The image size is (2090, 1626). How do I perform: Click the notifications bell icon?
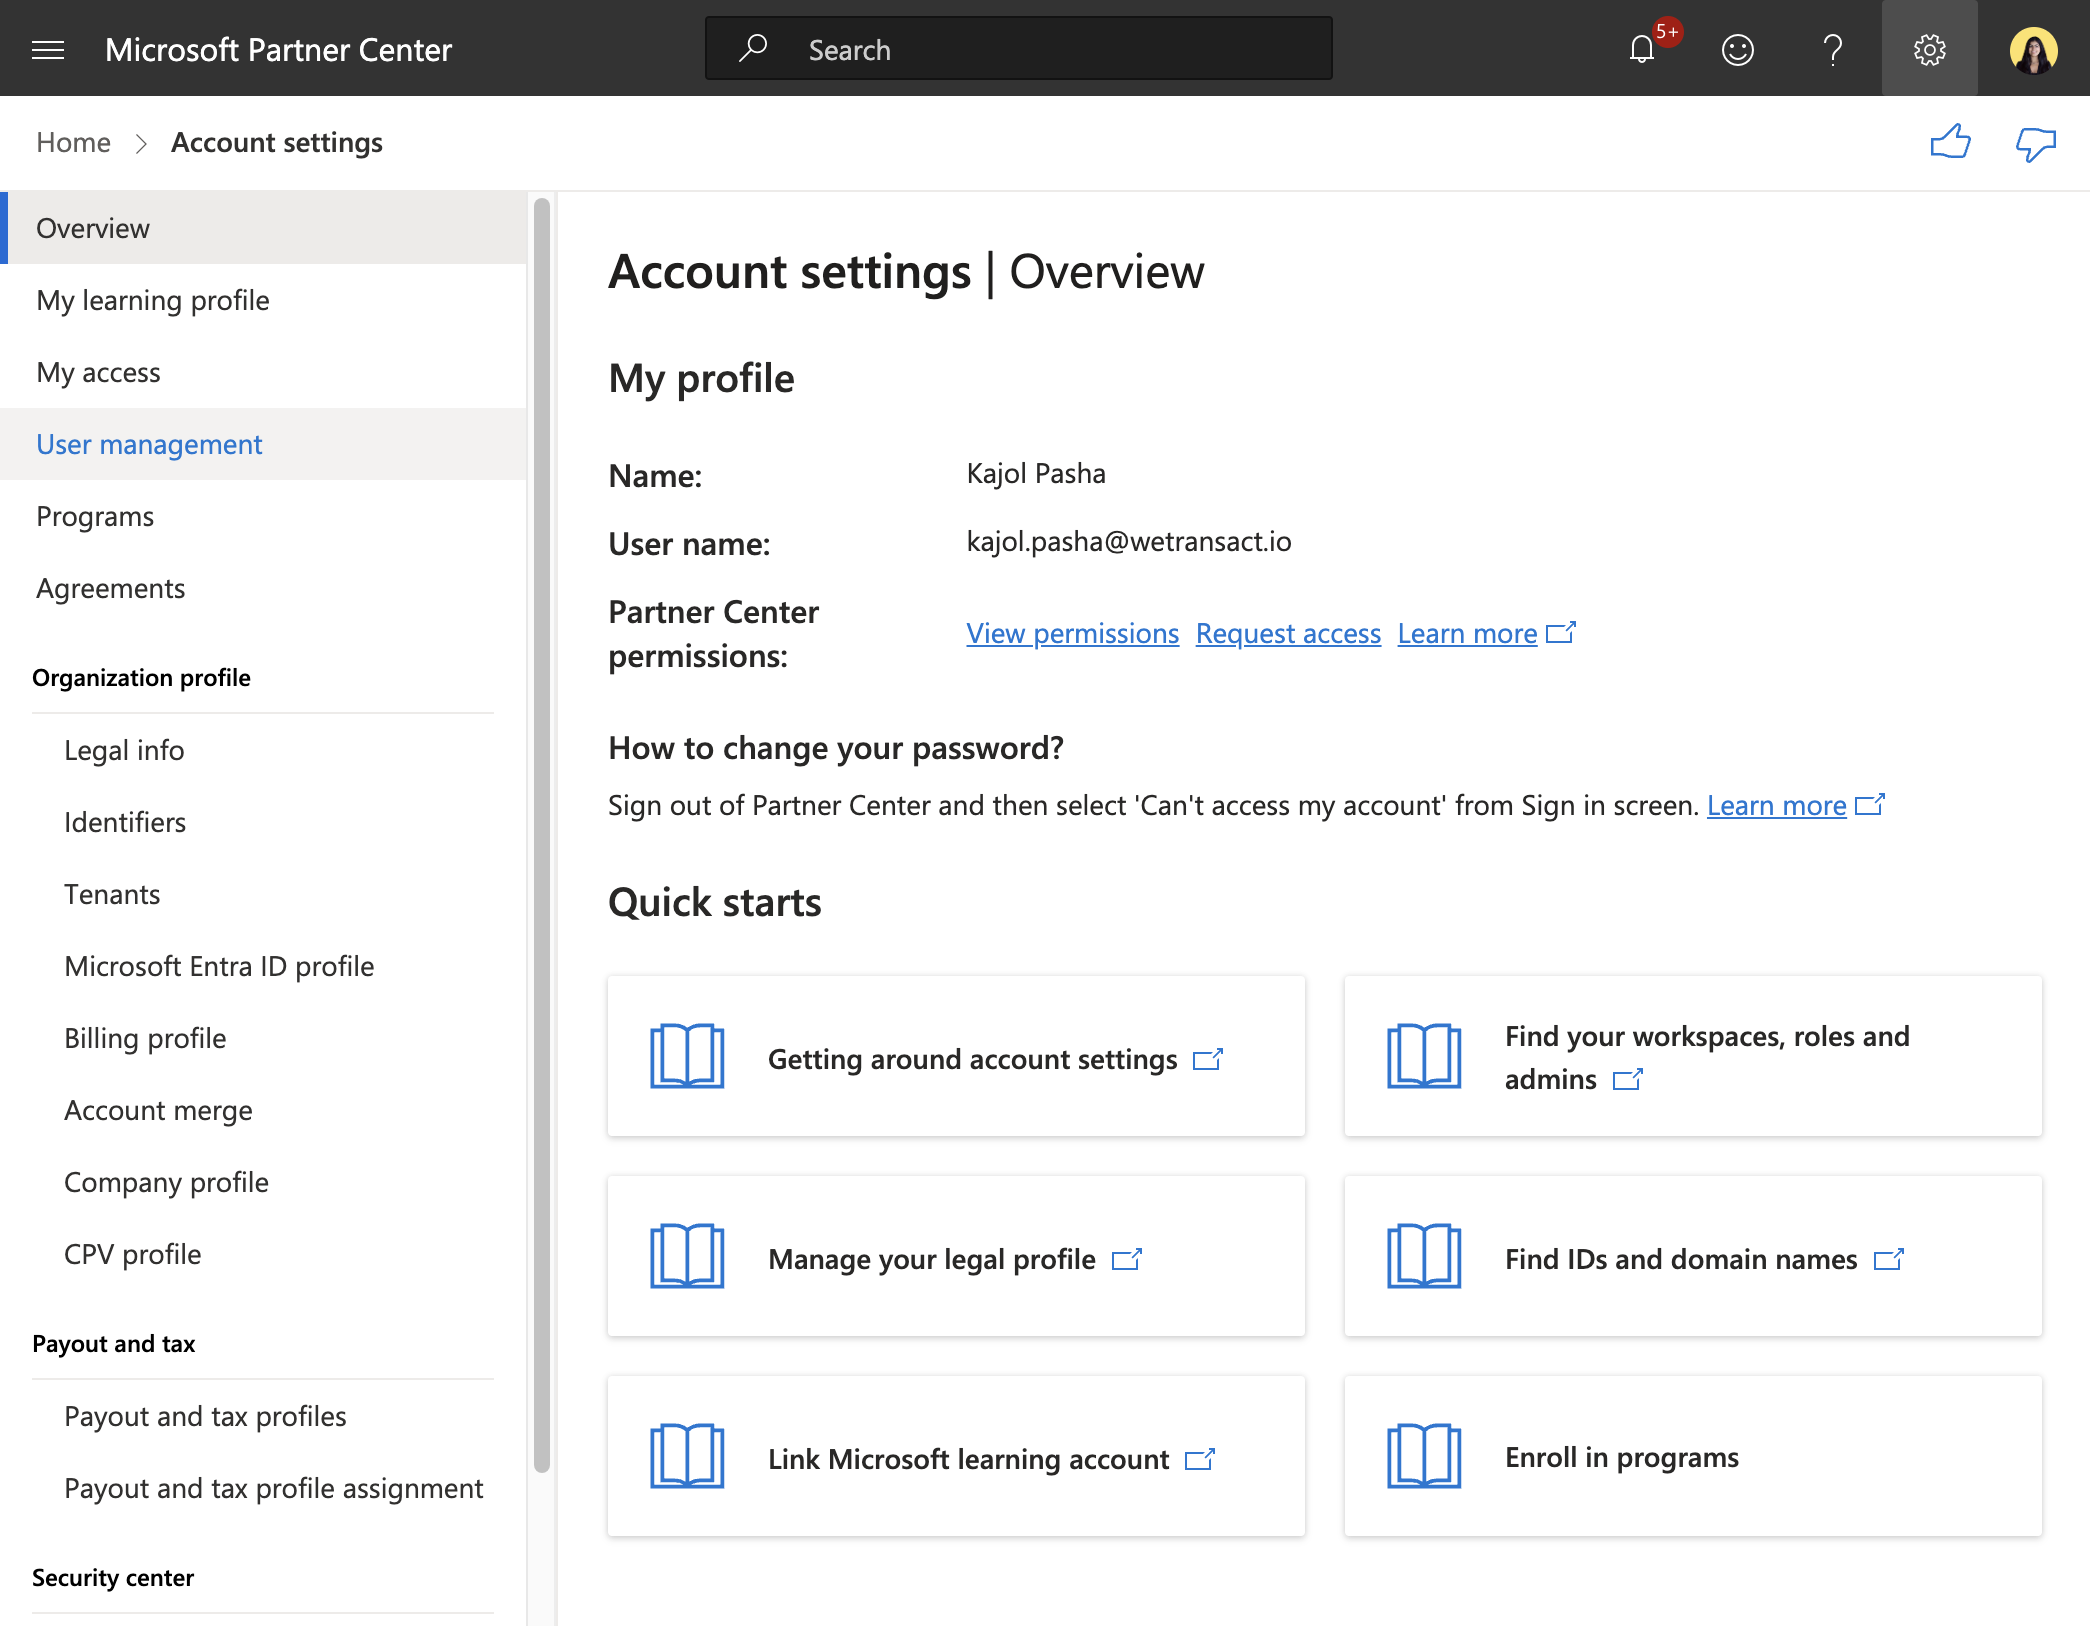[1641, 49]
